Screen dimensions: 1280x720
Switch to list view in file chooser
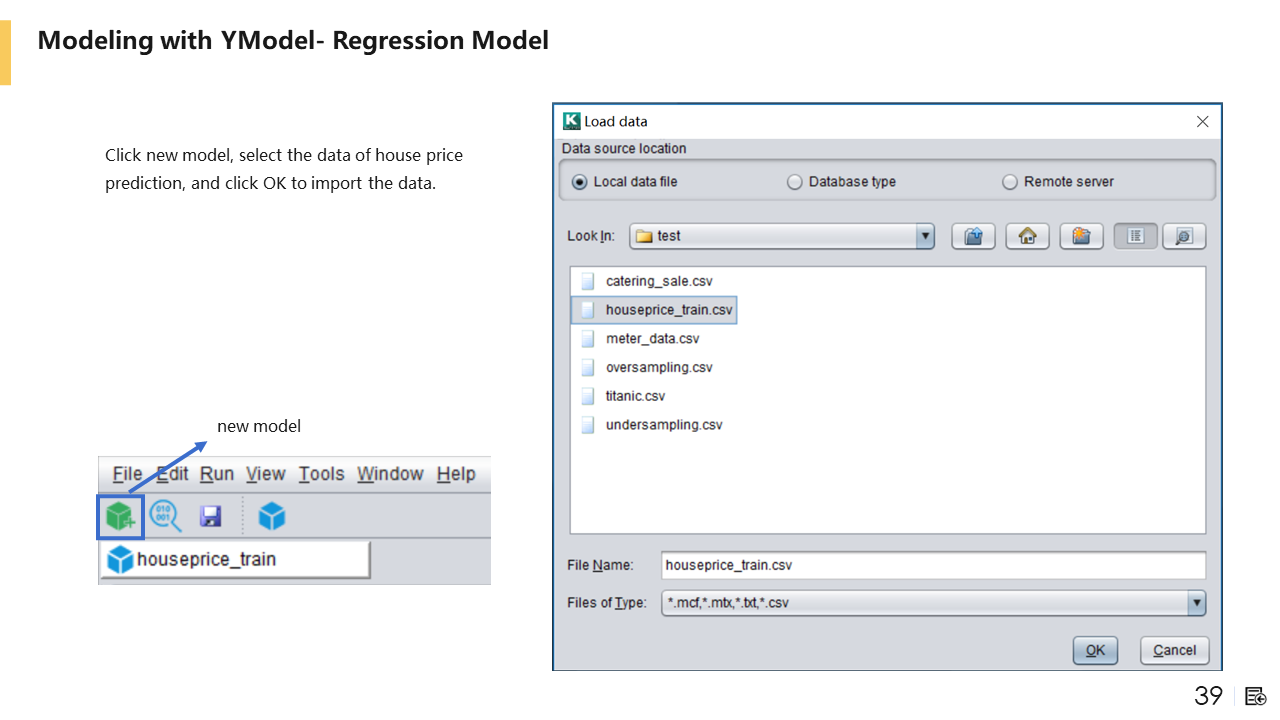(1135, 236)
